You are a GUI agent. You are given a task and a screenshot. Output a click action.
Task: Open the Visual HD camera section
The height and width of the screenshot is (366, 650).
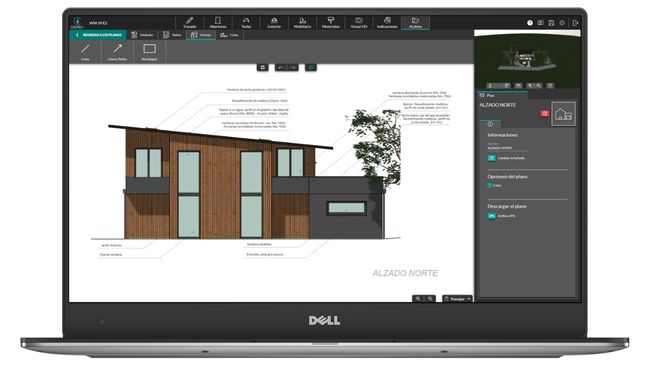tap(359, 22)
